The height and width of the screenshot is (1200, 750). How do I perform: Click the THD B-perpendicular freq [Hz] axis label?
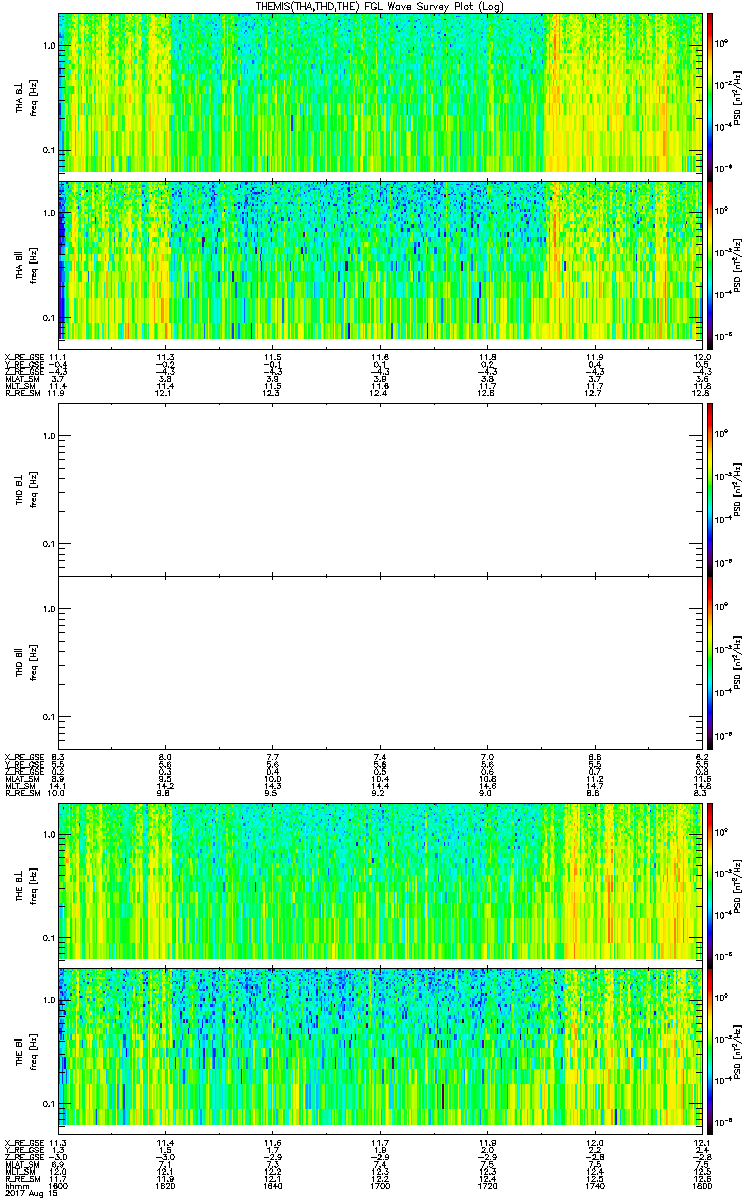[32, 489]
